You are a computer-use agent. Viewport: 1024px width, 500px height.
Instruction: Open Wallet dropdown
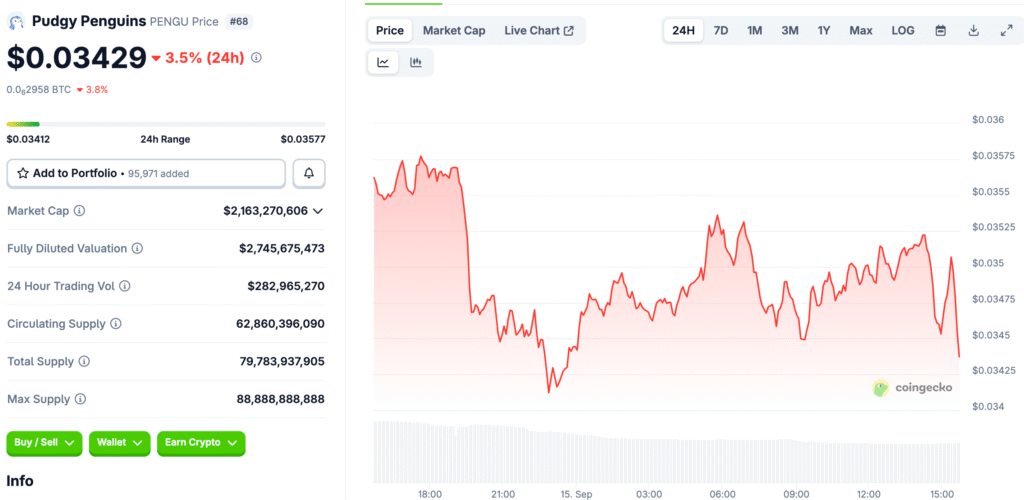120,443
